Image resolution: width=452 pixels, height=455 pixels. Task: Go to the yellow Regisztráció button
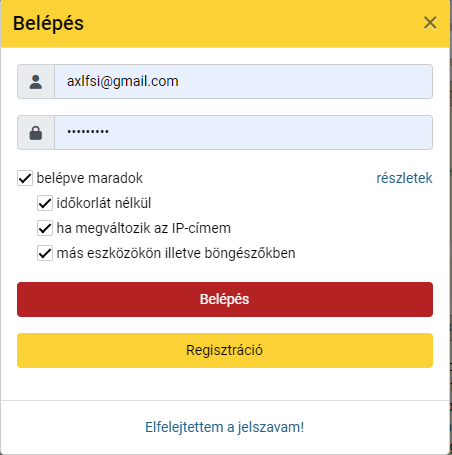225,350
